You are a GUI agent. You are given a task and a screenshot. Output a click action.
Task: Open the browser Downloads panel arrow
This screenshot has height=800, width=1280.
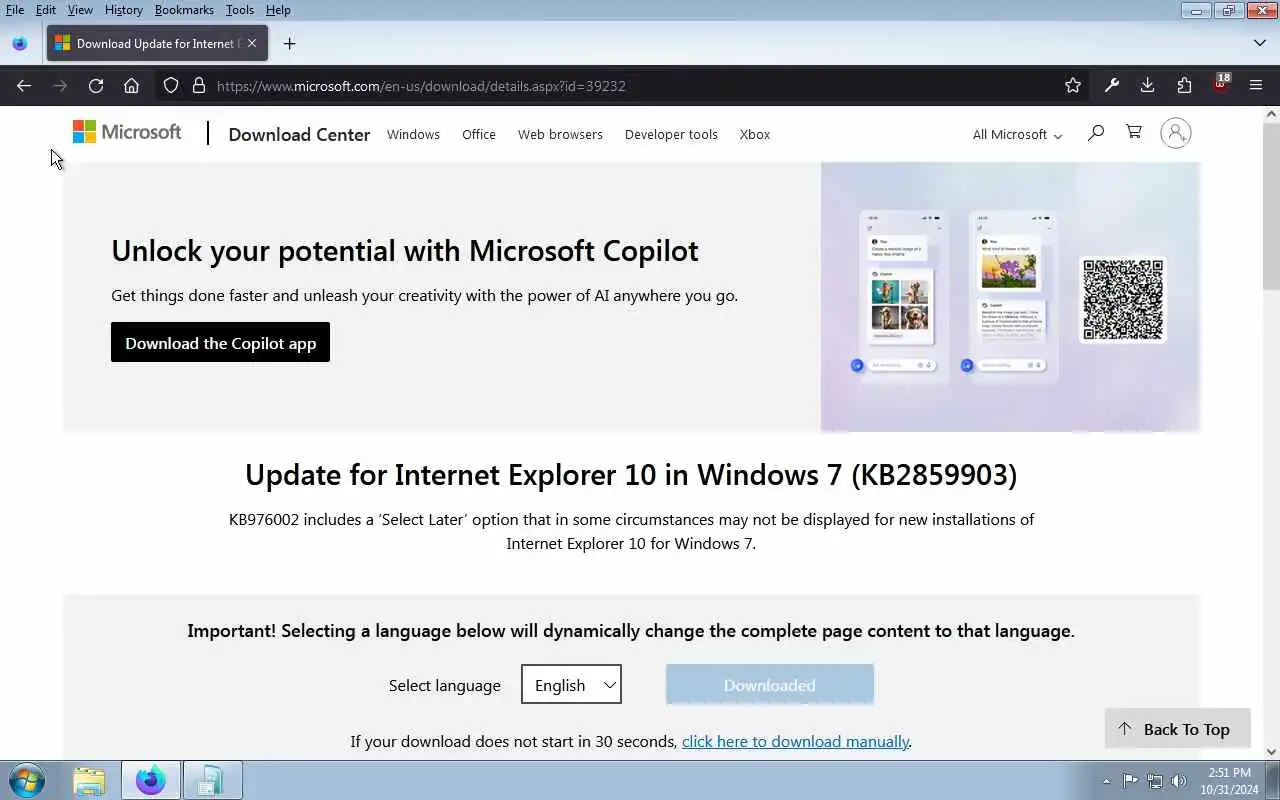[1148, 86]
